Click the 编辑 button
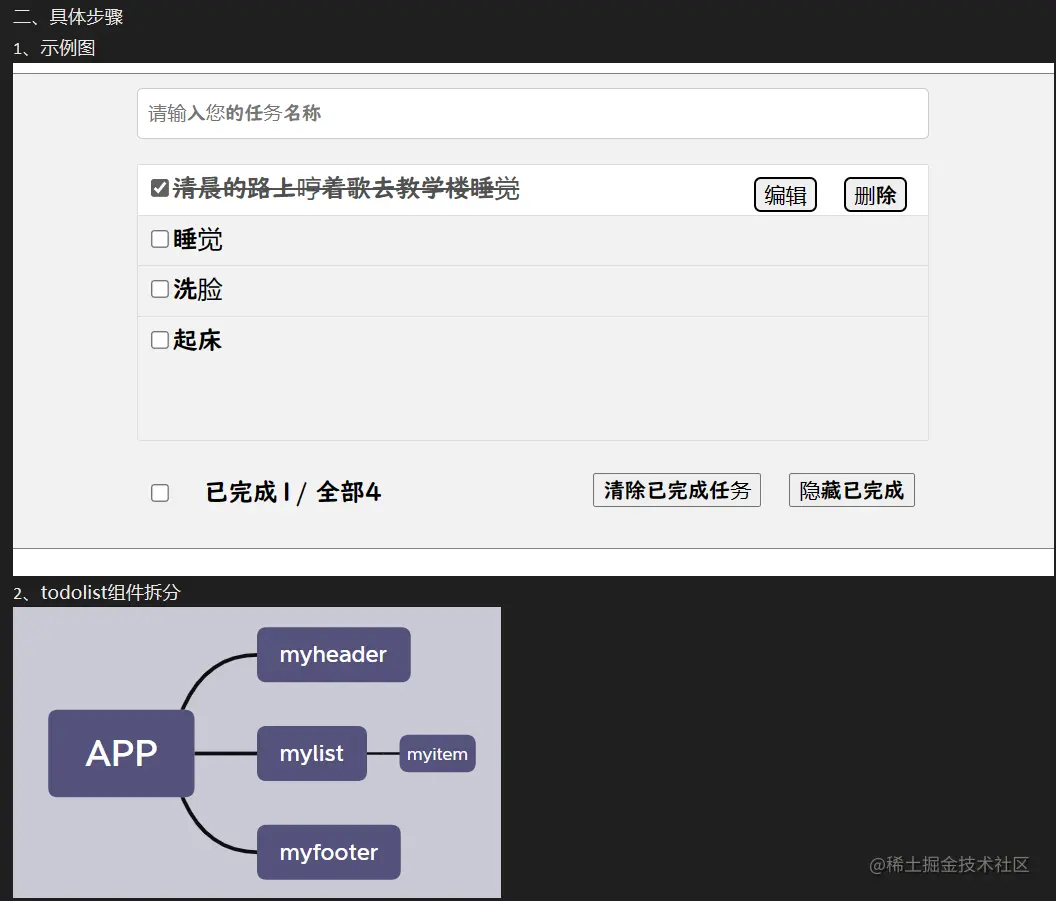The height and width of the screenshot is (901, 1056). pyautogui.click(x=785, y=195)
